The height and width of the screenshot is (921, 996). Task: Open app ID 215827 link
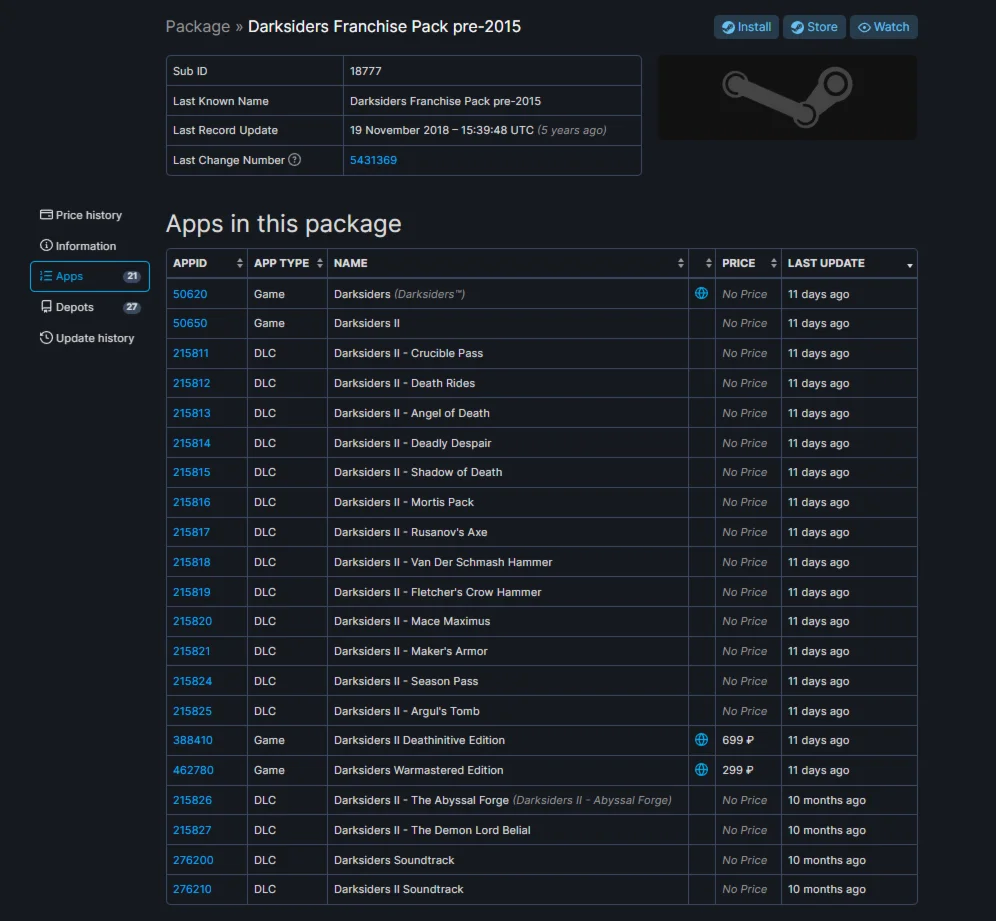(x=192, y=830)
